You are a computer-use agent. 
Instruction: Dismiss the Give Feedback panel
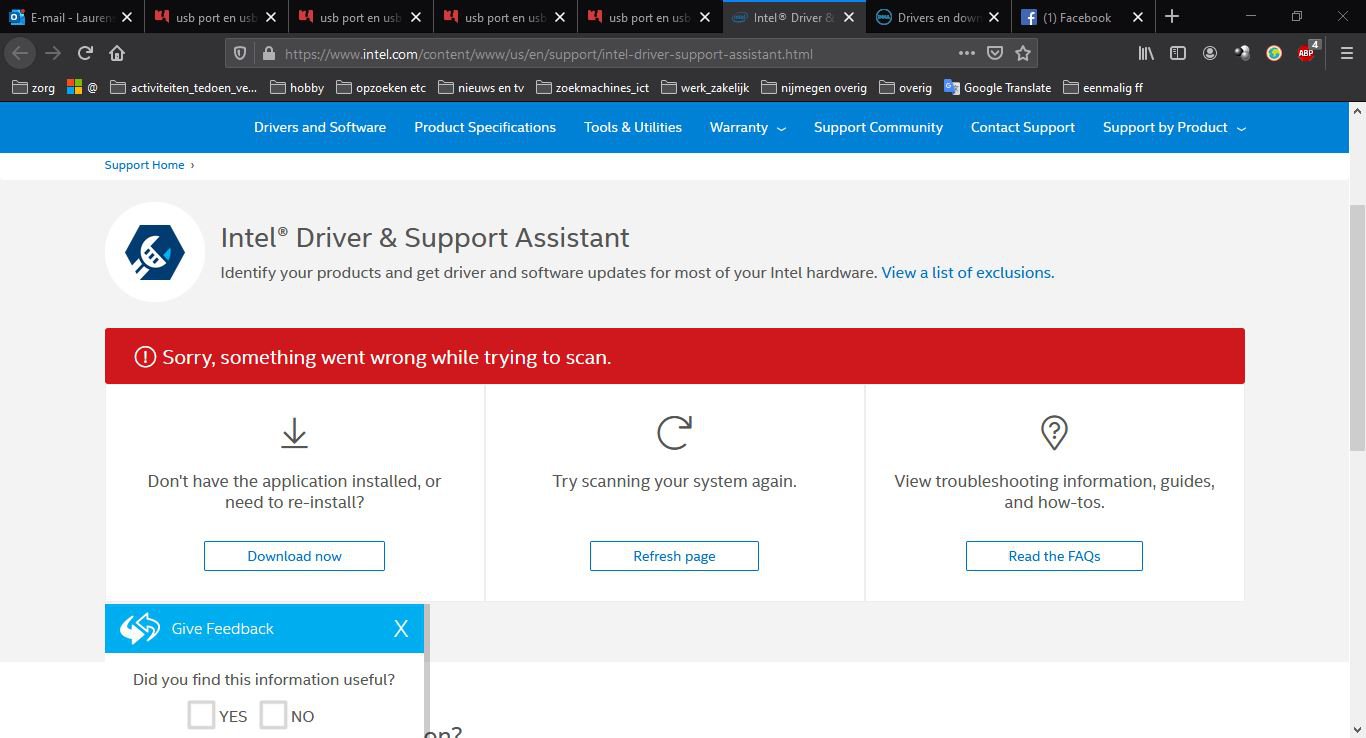pyautogui.click(x=401, y=628)
